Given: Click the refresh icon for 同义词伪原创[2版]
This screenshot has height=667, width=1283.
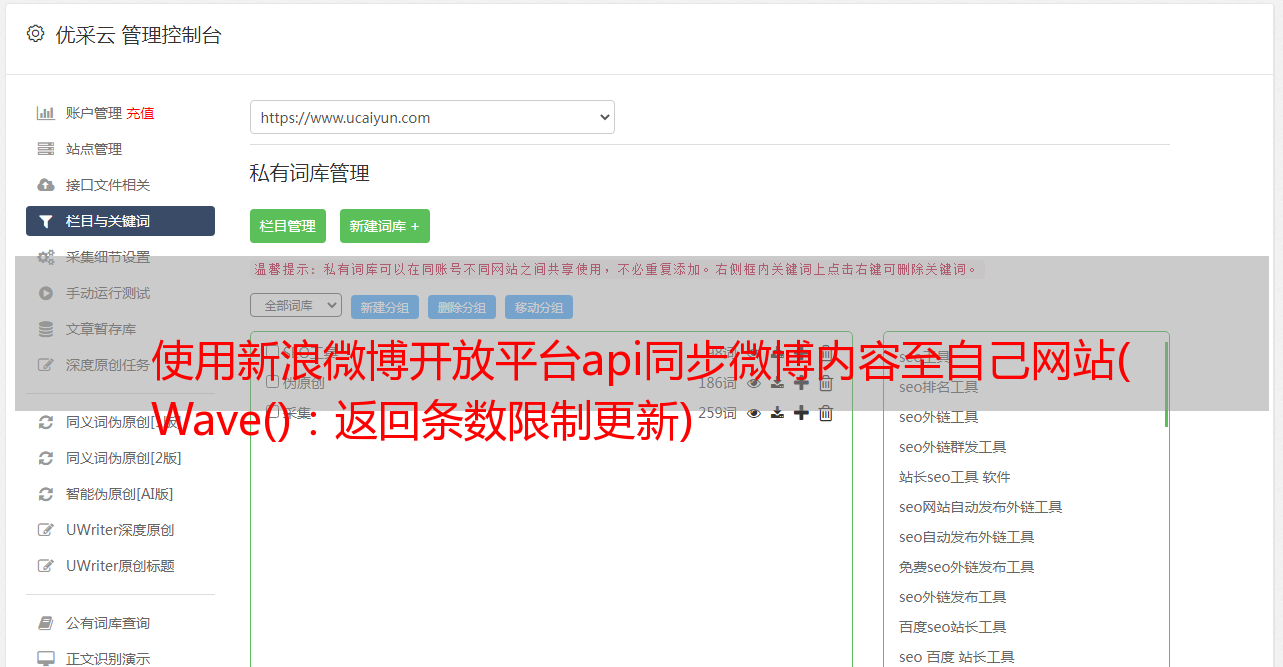Looking at the screenshot, I should coord(46,458).
